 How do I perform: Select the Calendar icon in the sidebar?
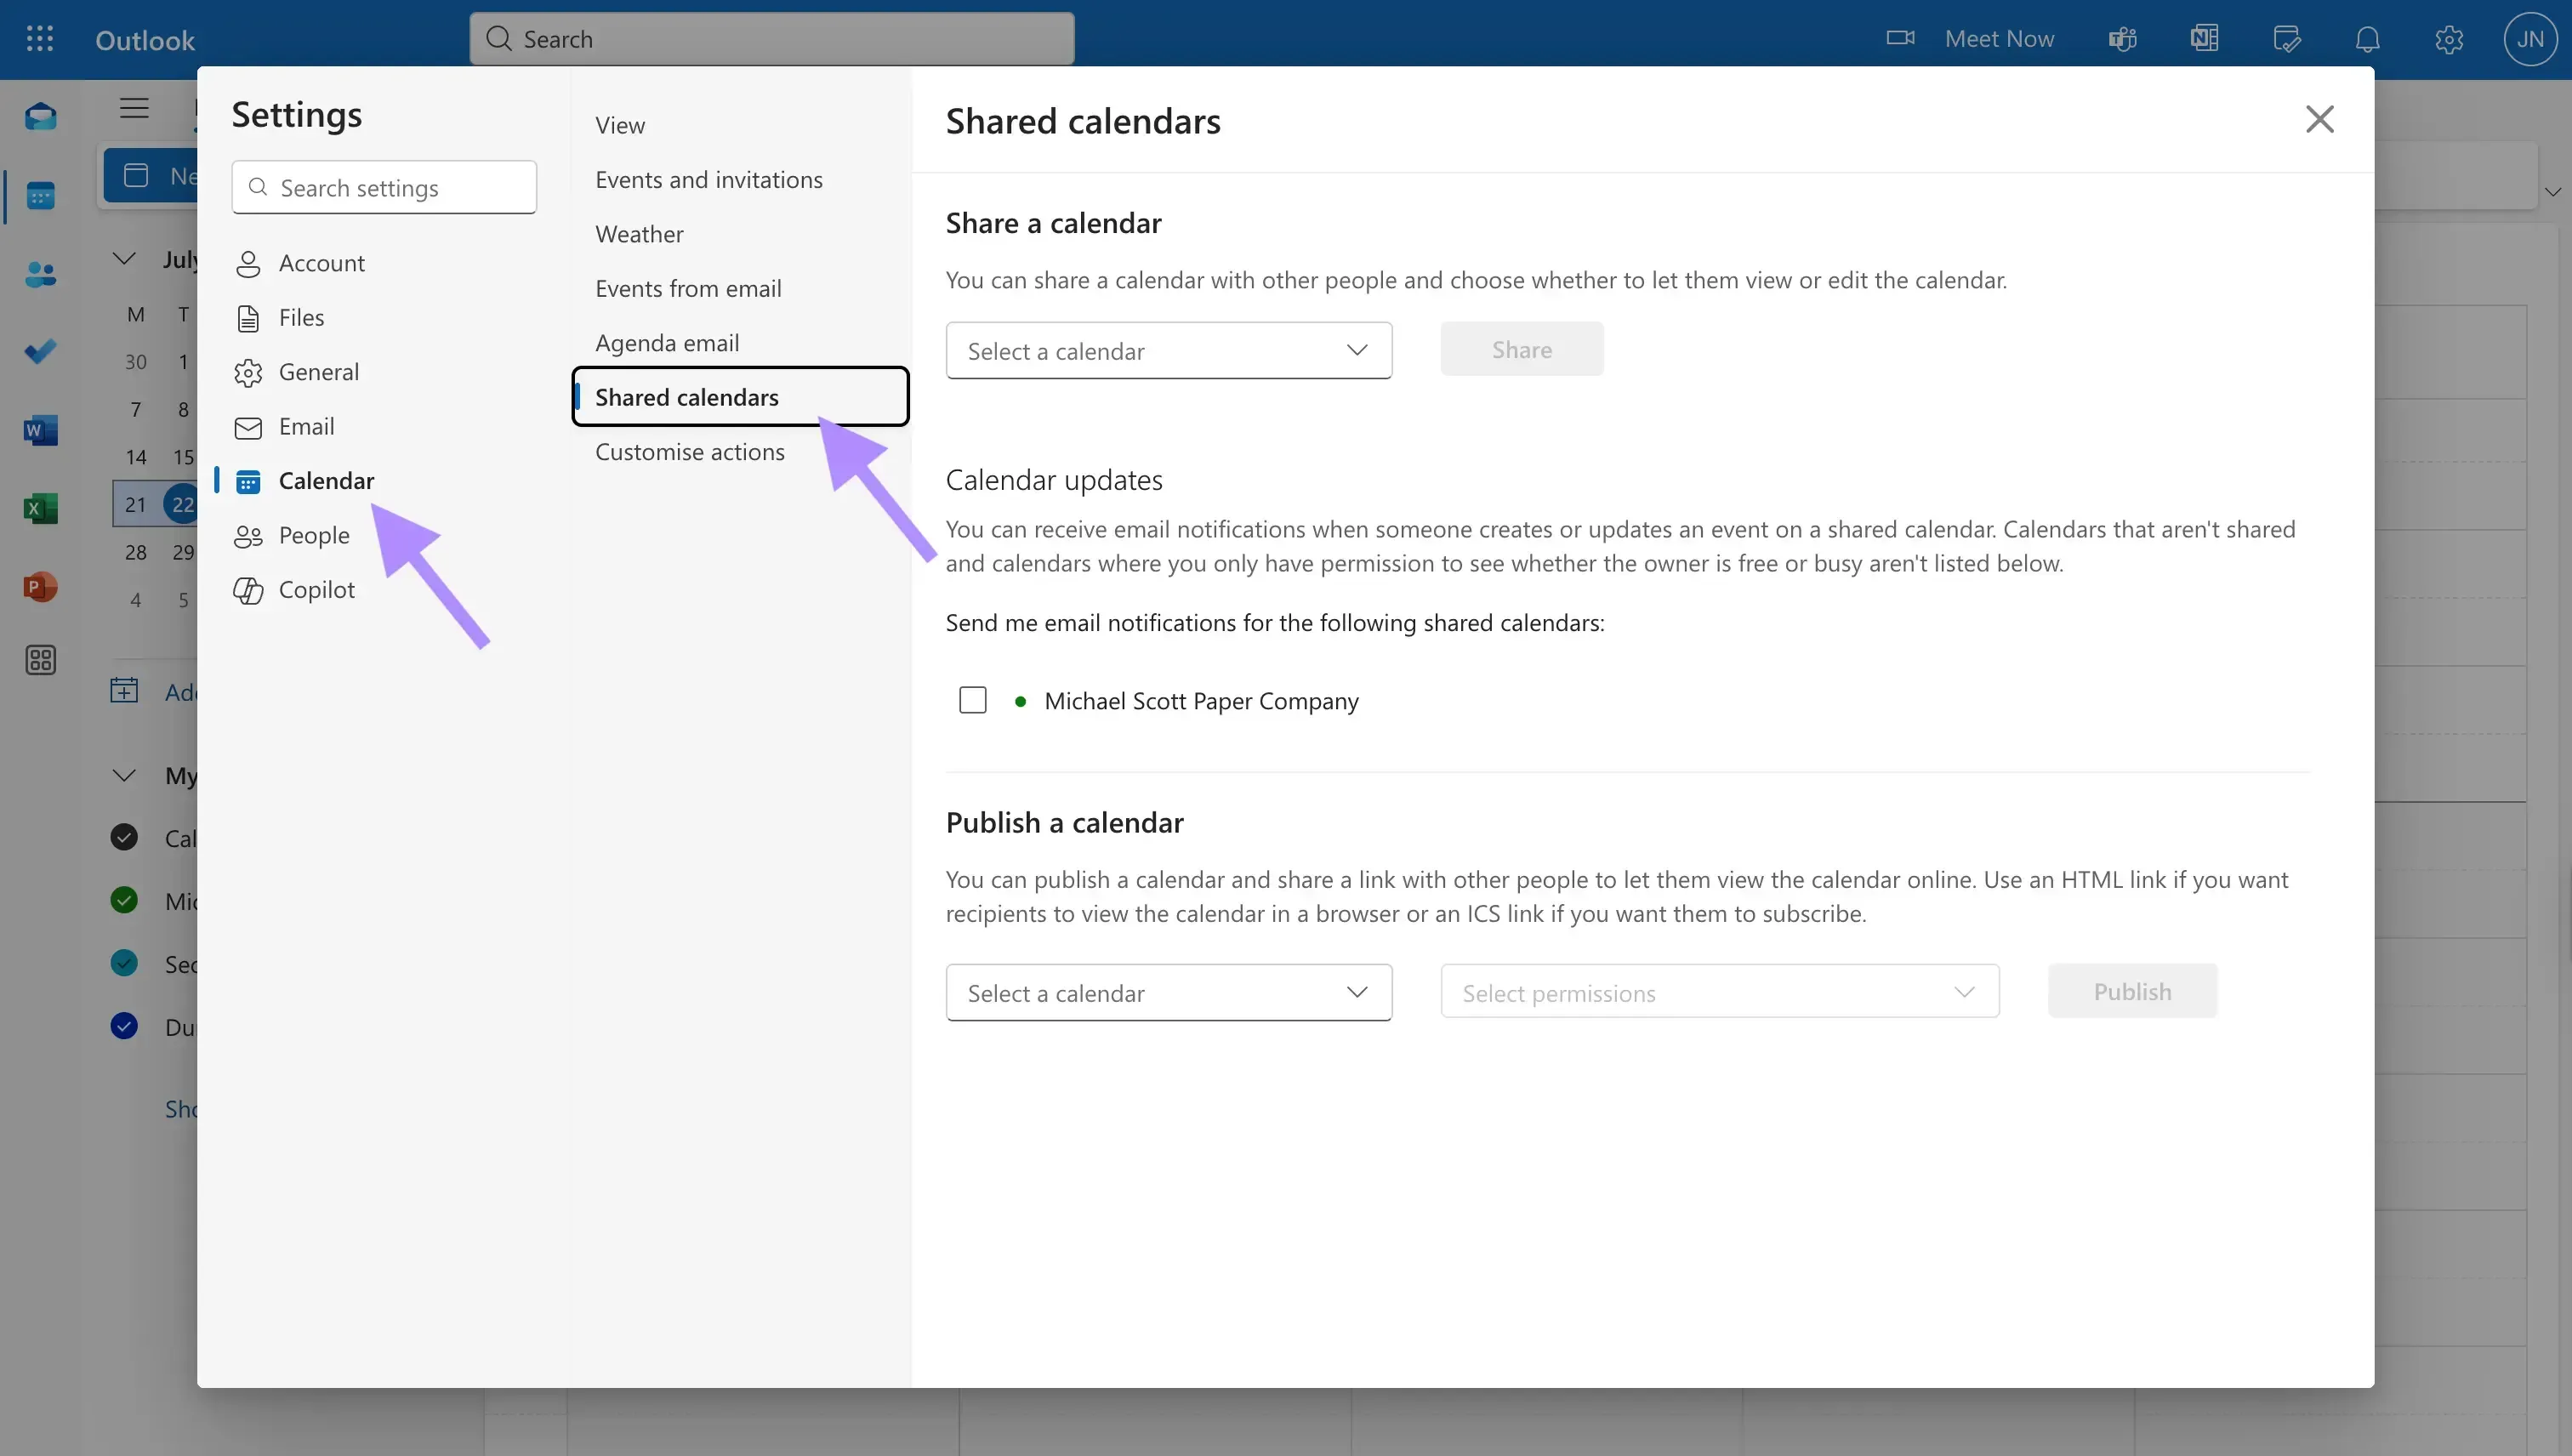point(40,195)
